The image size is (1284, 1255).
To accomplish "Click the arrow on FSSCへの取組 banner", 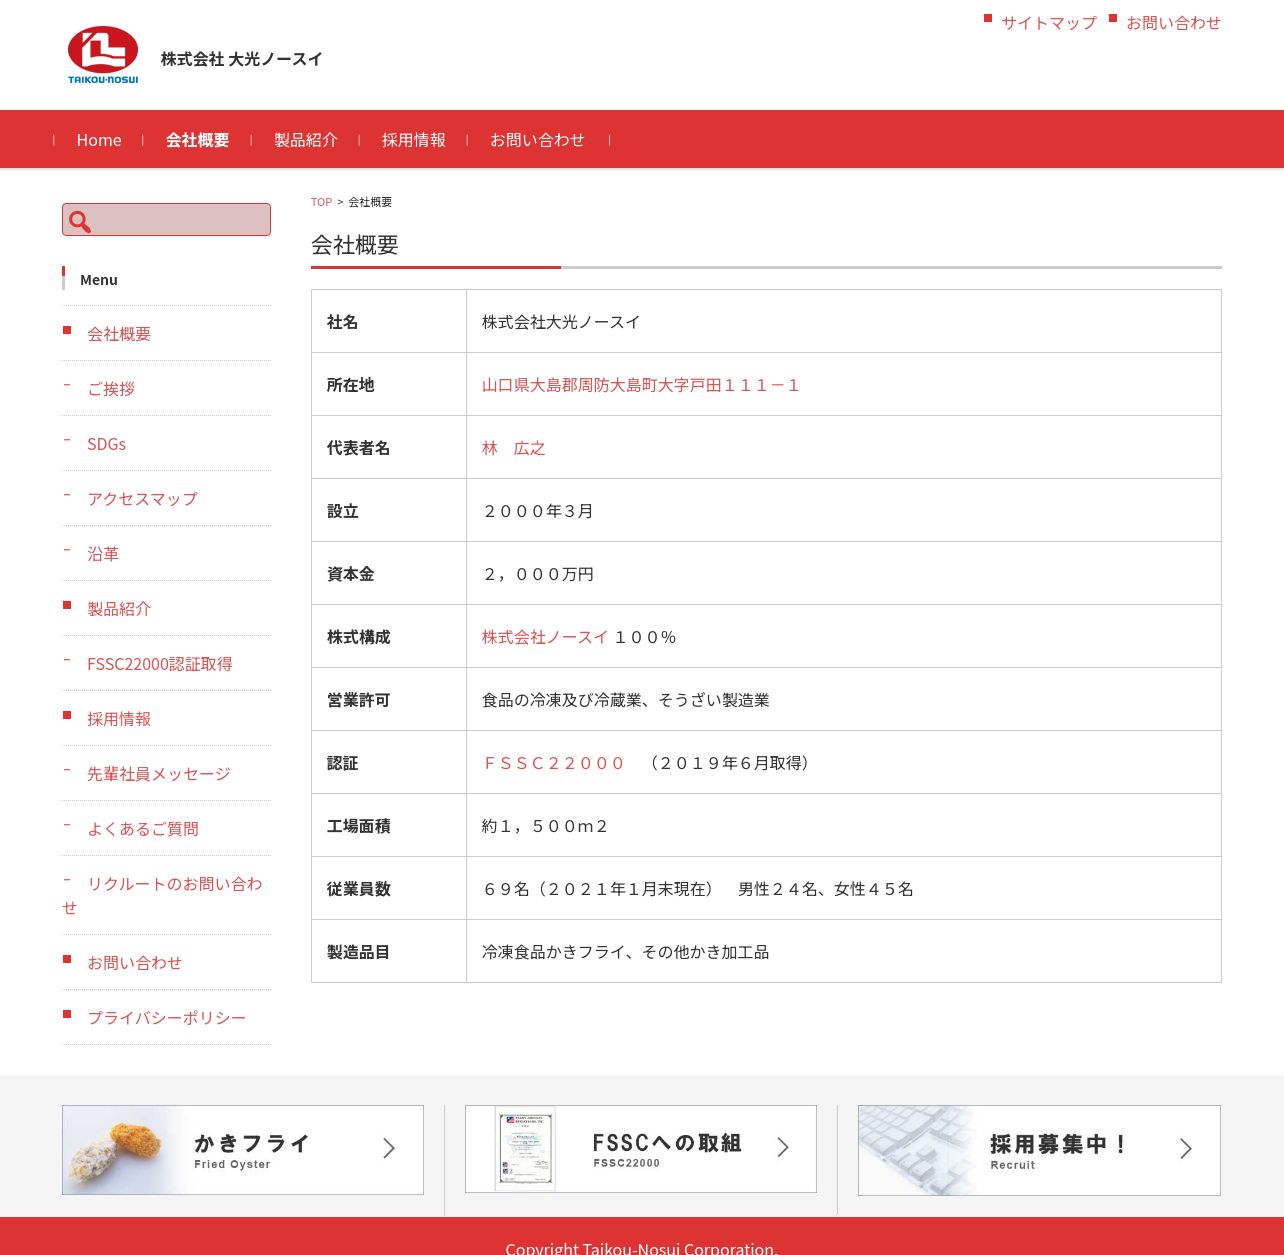I will 783,1148.
